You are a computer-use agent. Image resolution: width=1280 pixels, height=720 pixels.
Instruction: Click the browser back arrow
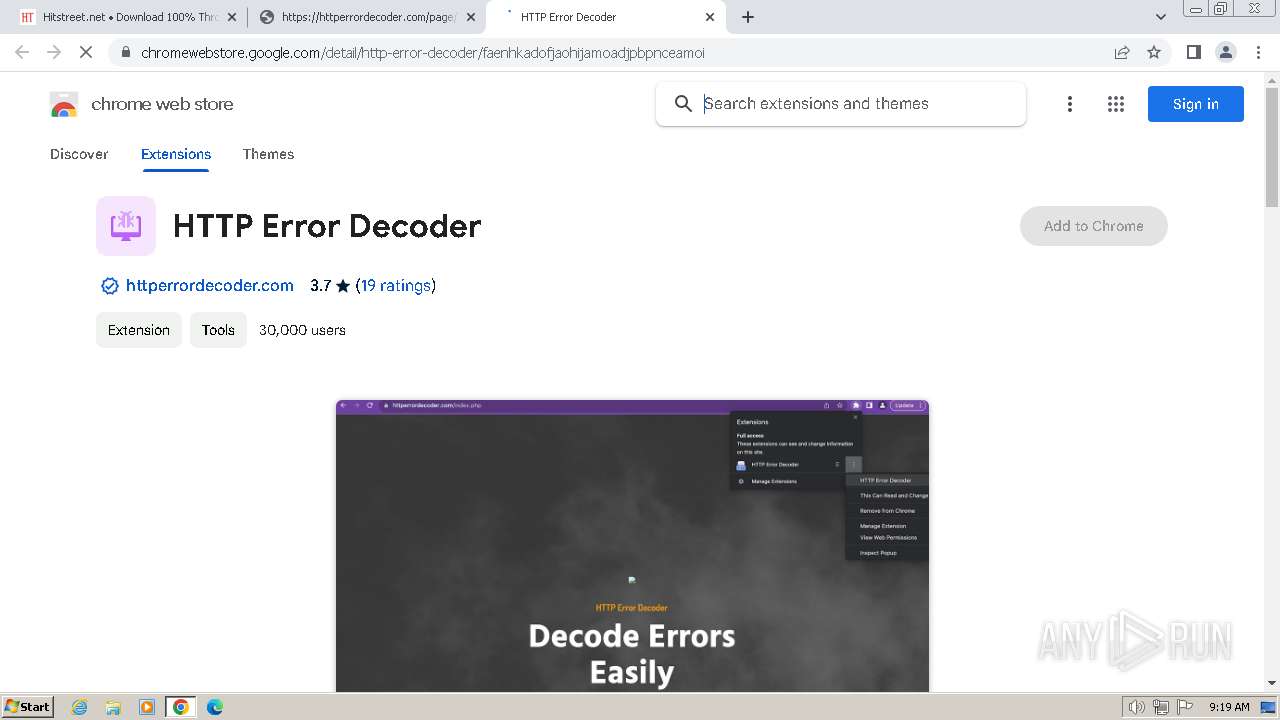point(22,52)
